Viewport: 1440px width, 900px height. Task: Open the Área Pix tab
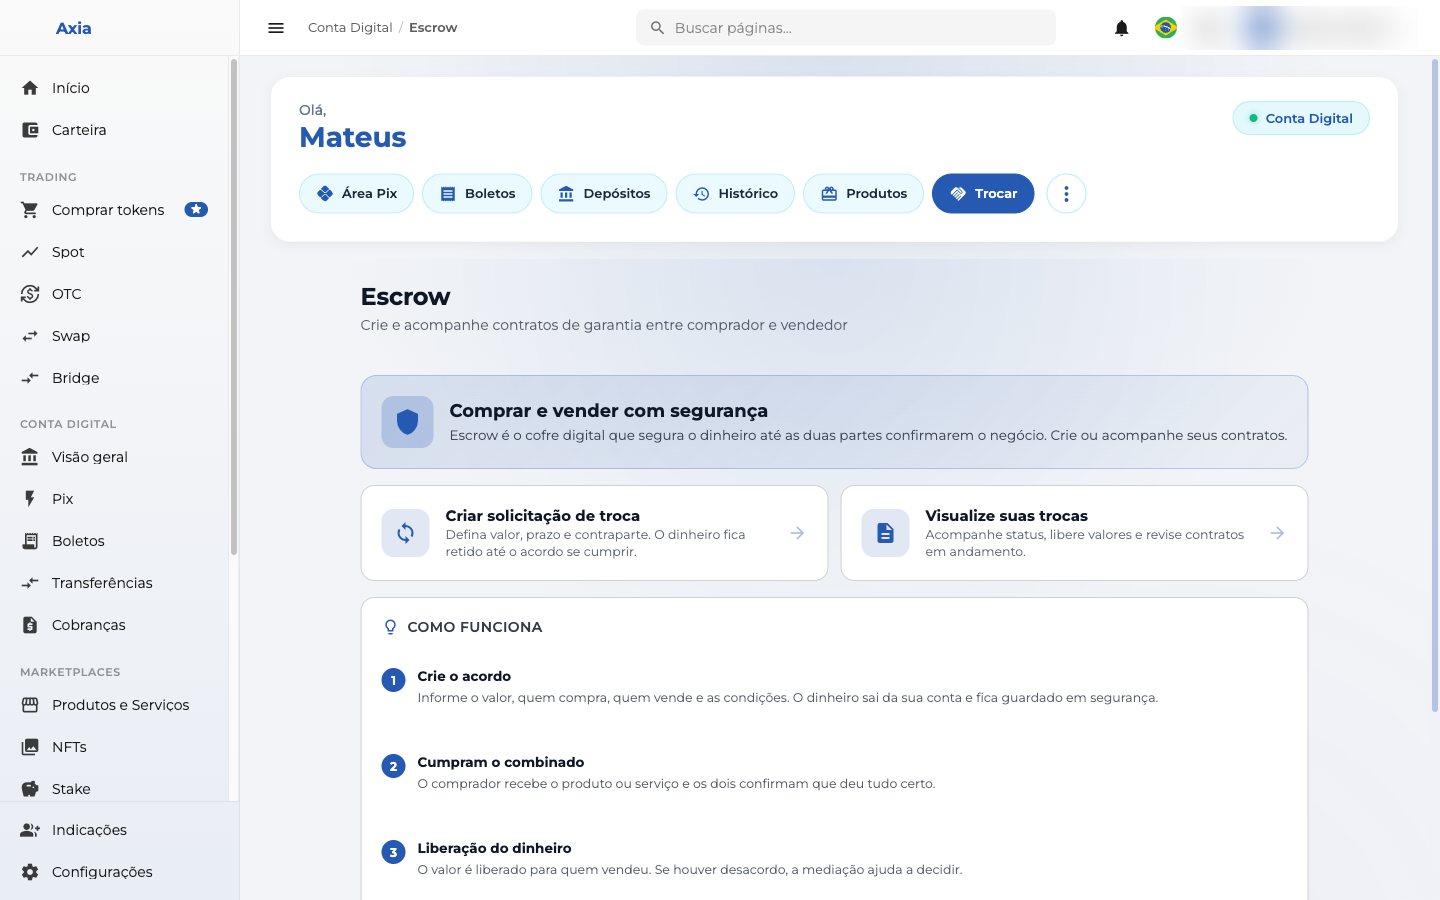[x=357, y=194]
